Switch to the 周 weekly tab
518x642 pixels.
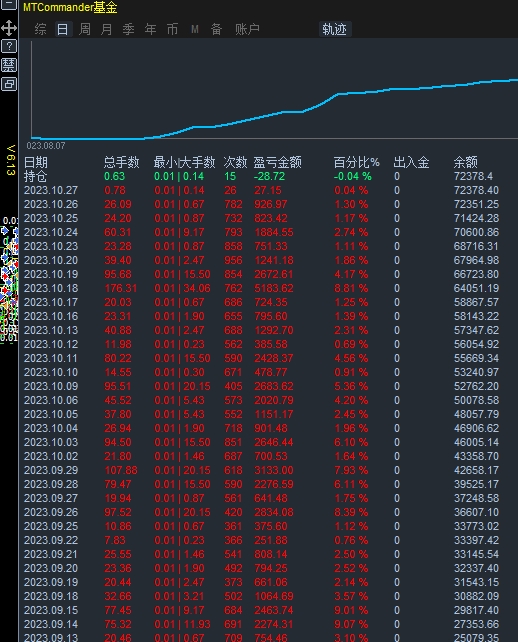[x=85, y=29]
